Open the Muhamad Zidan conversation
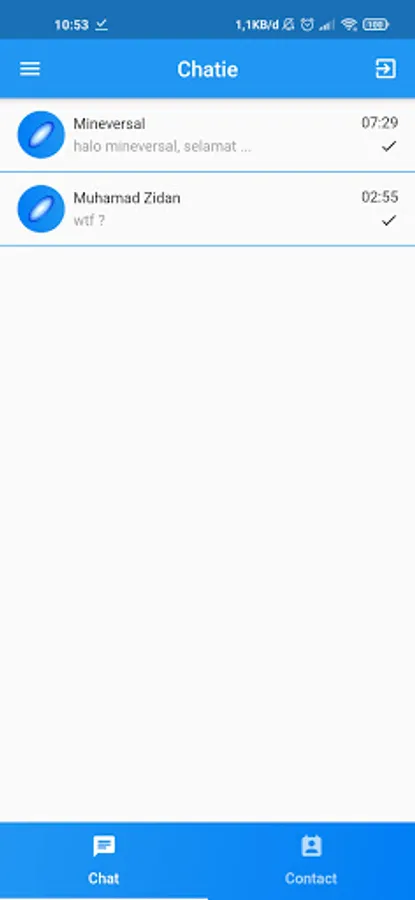This screenshot has width=415, height=900. pyautogui.click(x=207, y=209)
